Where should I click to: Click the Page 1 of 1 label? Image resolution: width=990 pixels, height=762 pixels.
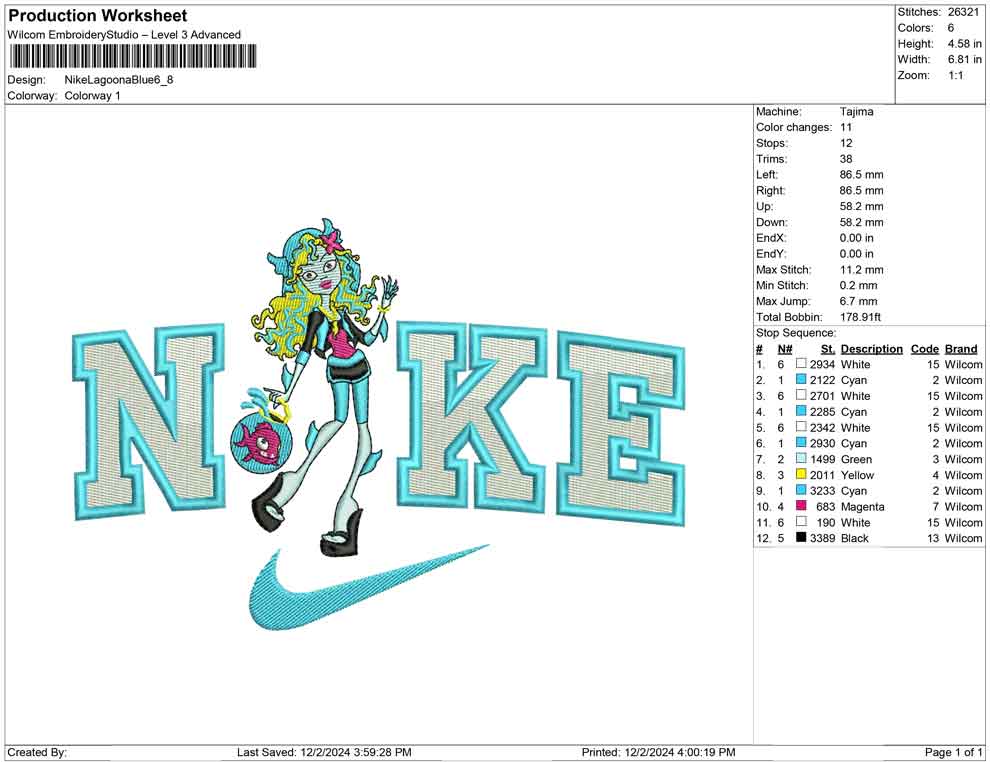tap(953, 752)
